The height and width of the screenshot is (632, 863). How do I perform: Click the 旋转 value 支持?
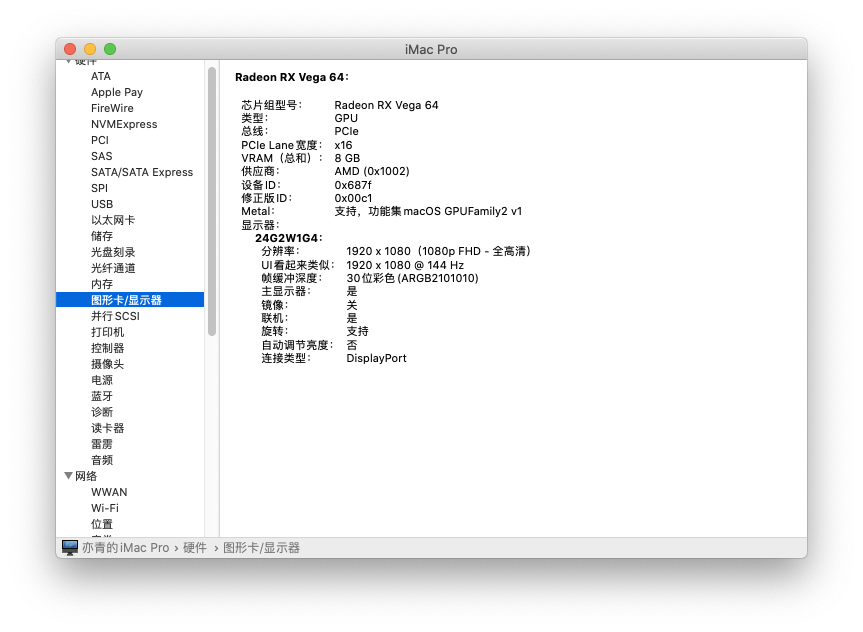[x=357, y=331]
